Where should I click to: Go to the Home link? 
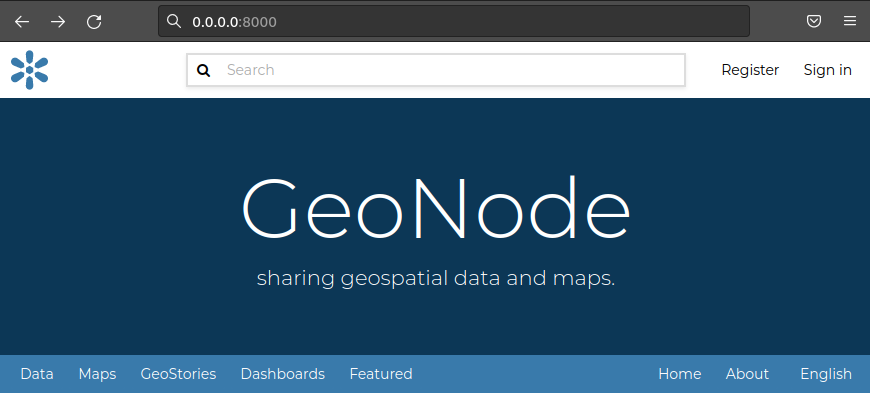[x=680, y=374]
